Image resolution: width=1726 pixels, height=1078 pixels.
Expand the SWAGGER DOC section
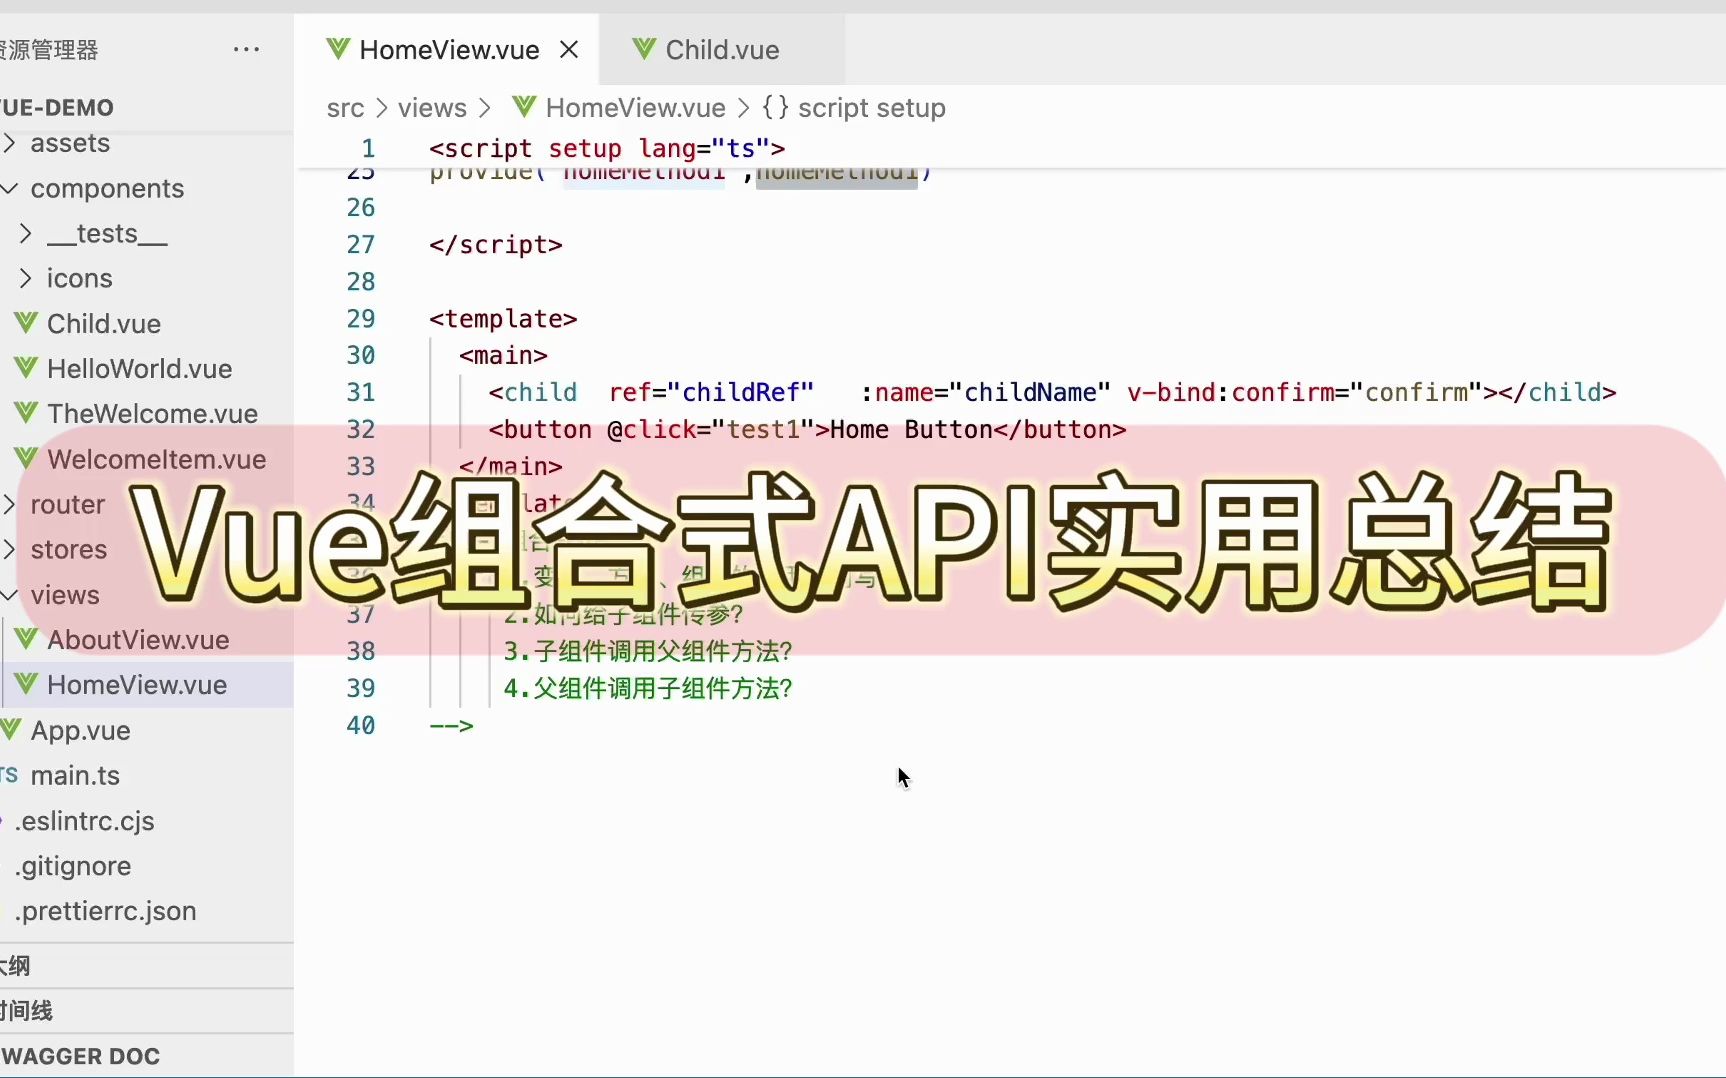[x=147, y=1056]
